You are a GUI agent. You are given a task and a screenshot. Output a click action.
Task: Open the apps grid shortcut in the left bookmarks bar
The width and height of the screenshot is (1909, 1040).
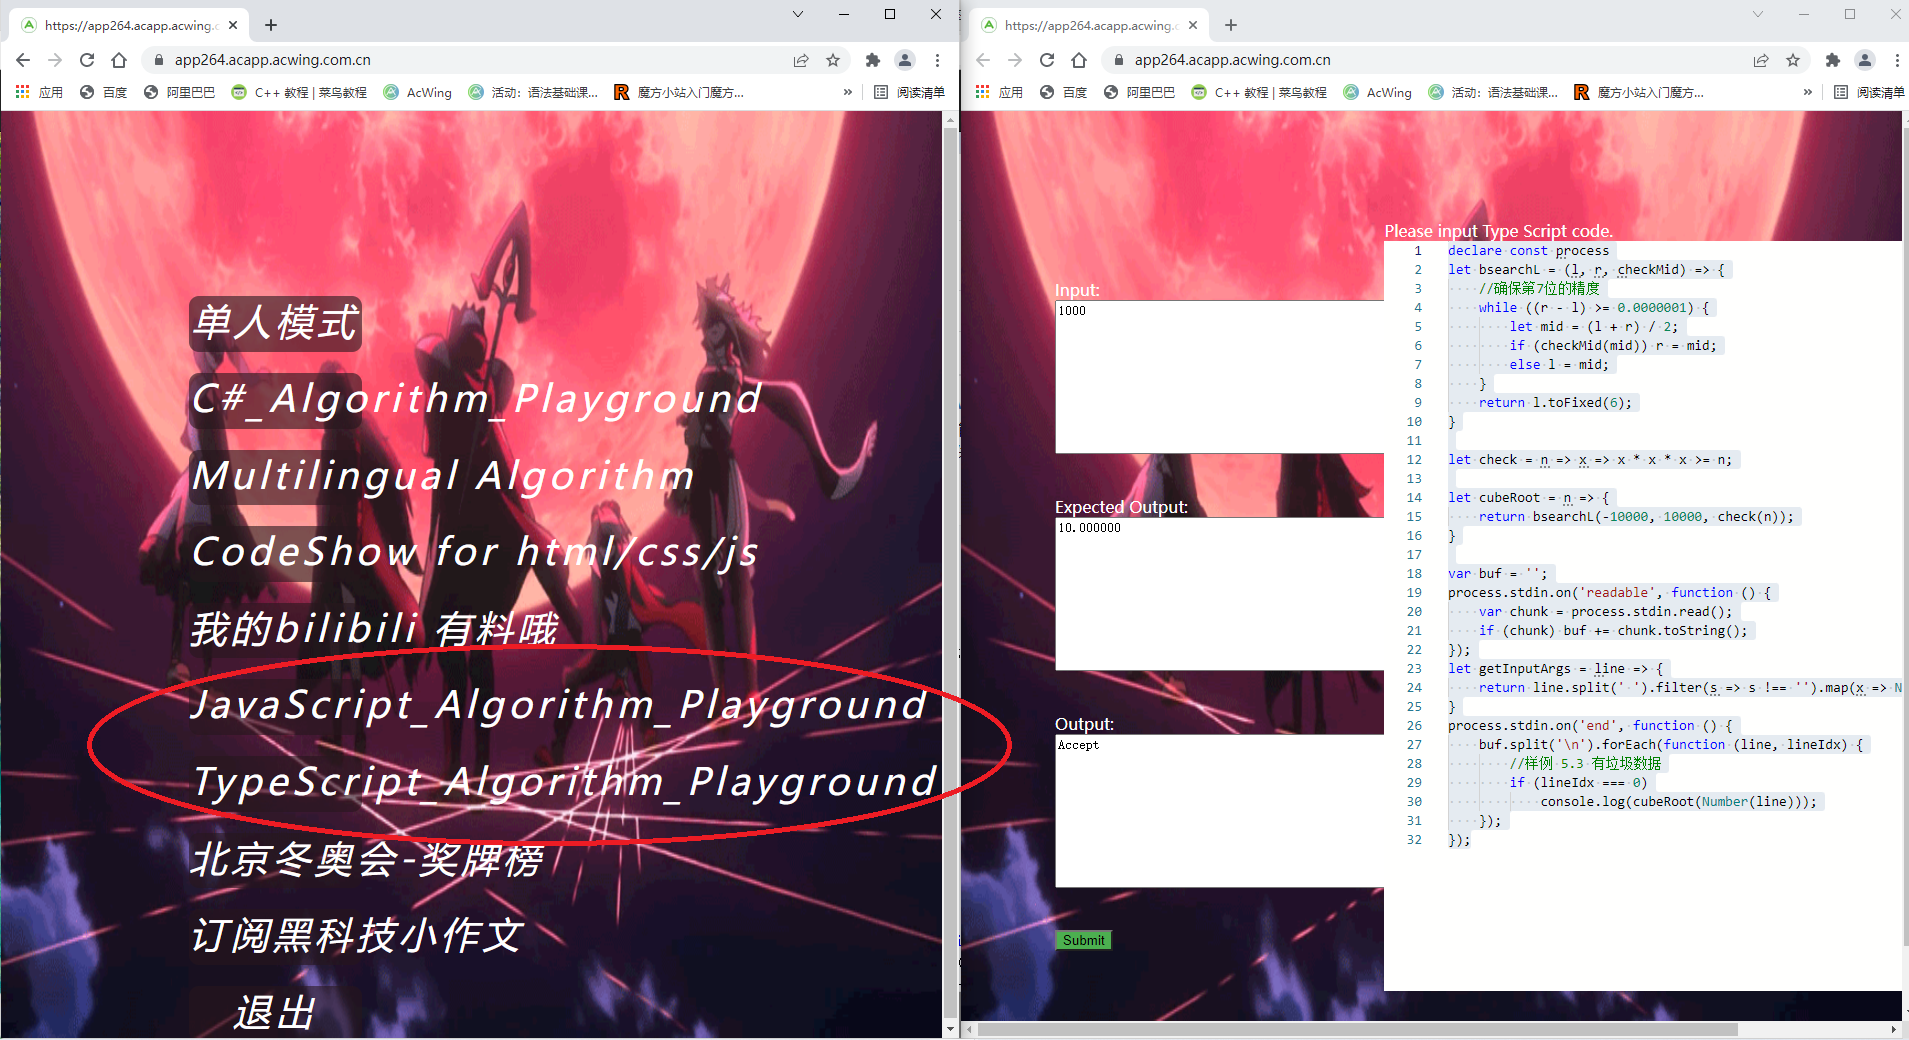coord(23,92)
